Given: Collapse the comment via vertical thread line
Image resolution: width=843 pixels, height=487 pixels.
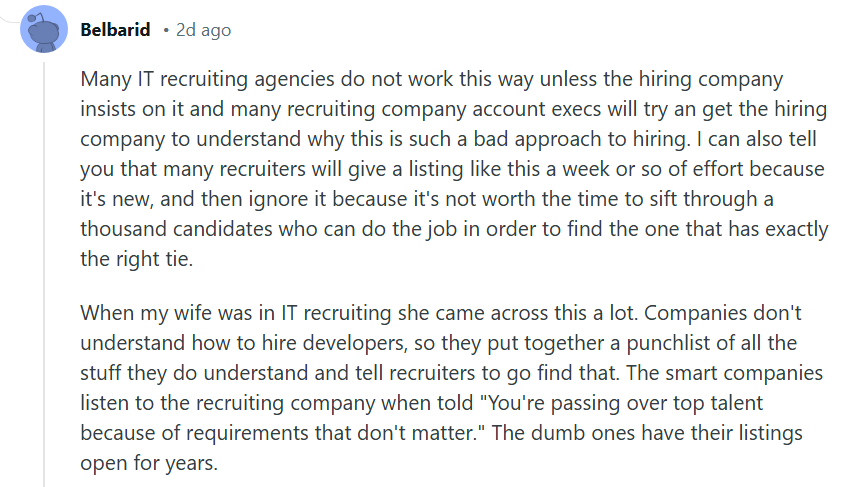Looking at the screenshot, I should click(x=44, y=274).
